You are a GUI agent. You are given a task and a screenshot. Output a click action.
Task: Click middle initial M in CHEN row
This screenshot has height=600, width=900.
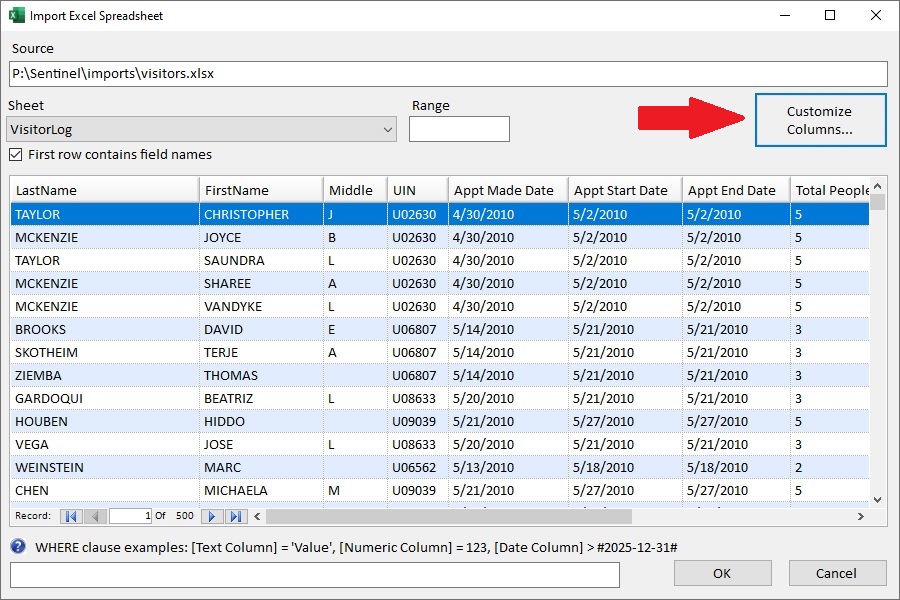click(355, 490)
